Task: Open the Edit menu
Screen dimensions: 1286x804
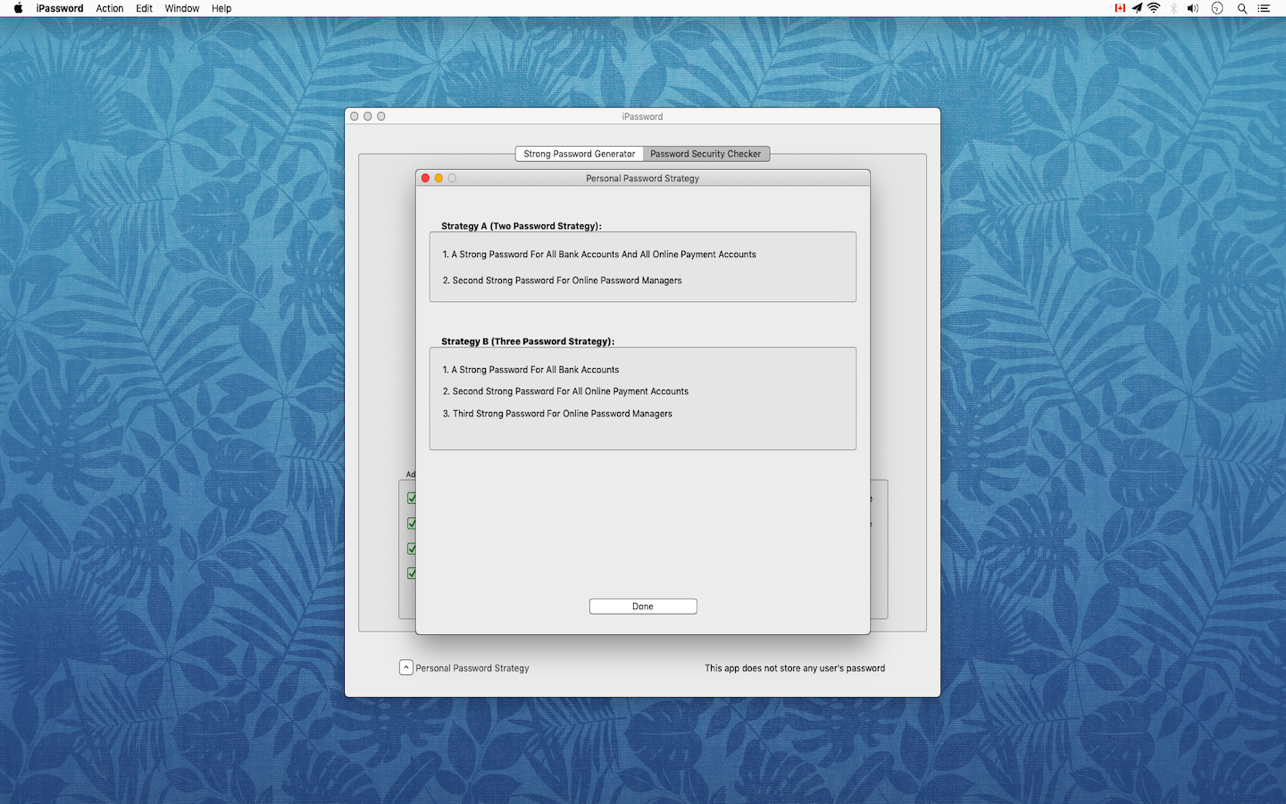Action: tap(144, 8)
